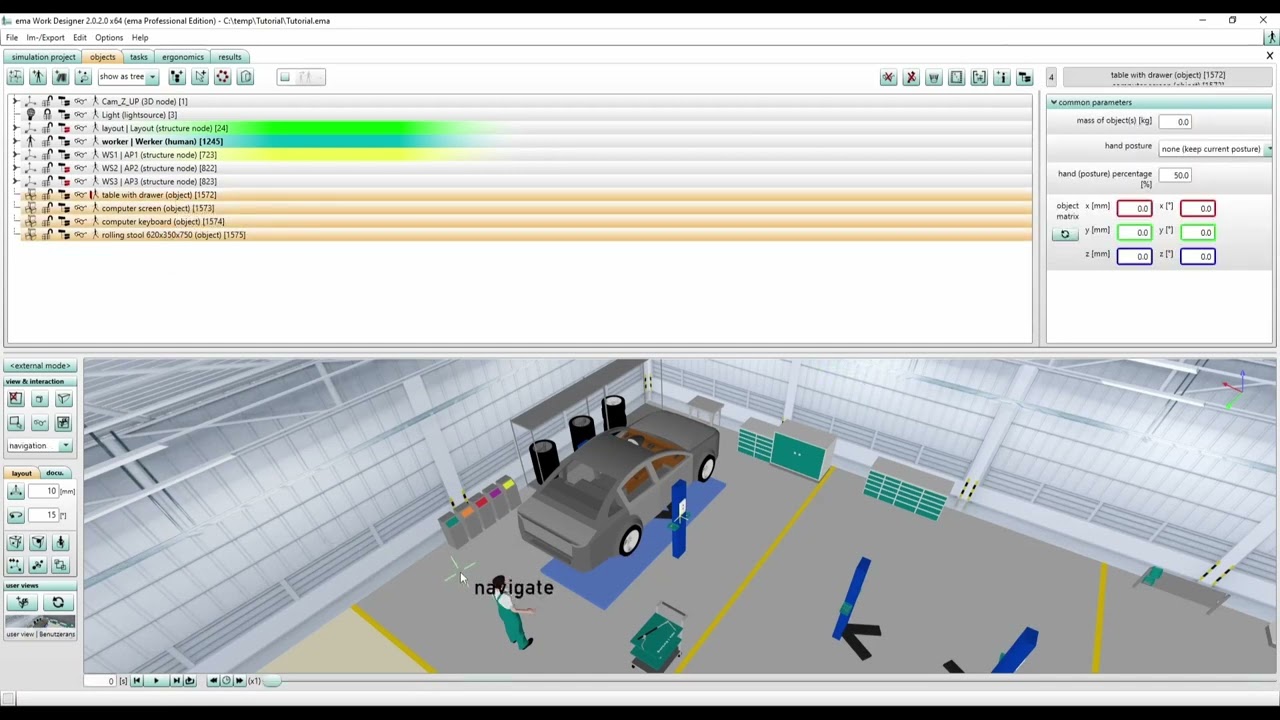The image size is (1280, 720).
Task: Click the info icon in right toolbar
Action: coord(1001,77)
